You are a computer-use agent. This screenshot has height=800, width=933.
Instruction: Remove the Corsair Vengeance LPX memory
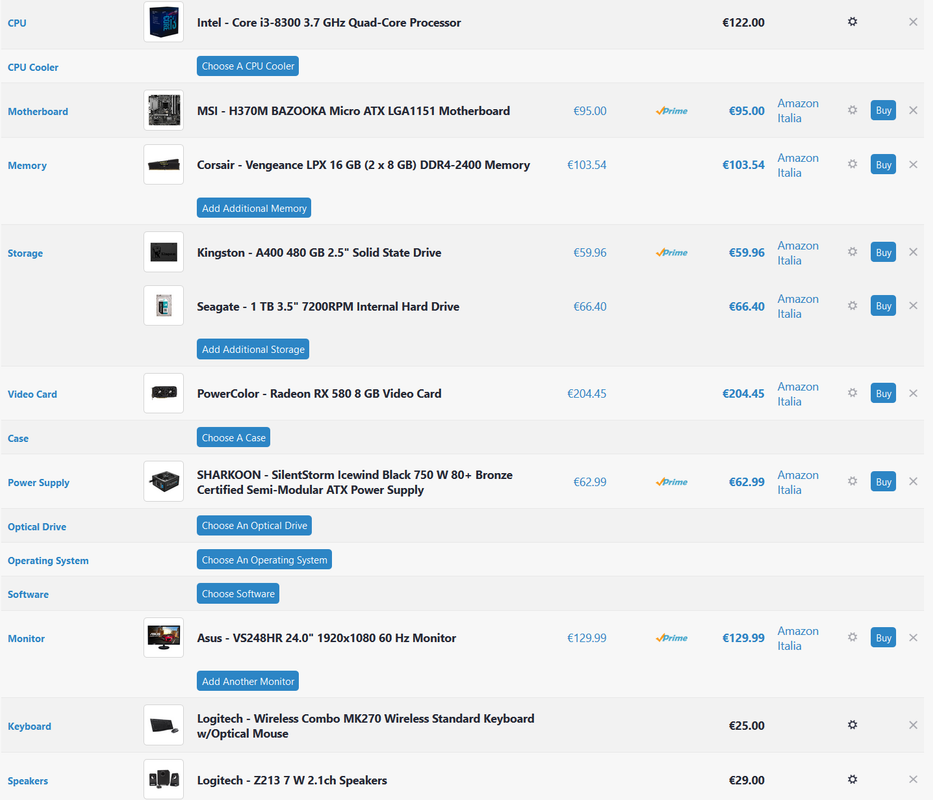[x=913, y=164]
